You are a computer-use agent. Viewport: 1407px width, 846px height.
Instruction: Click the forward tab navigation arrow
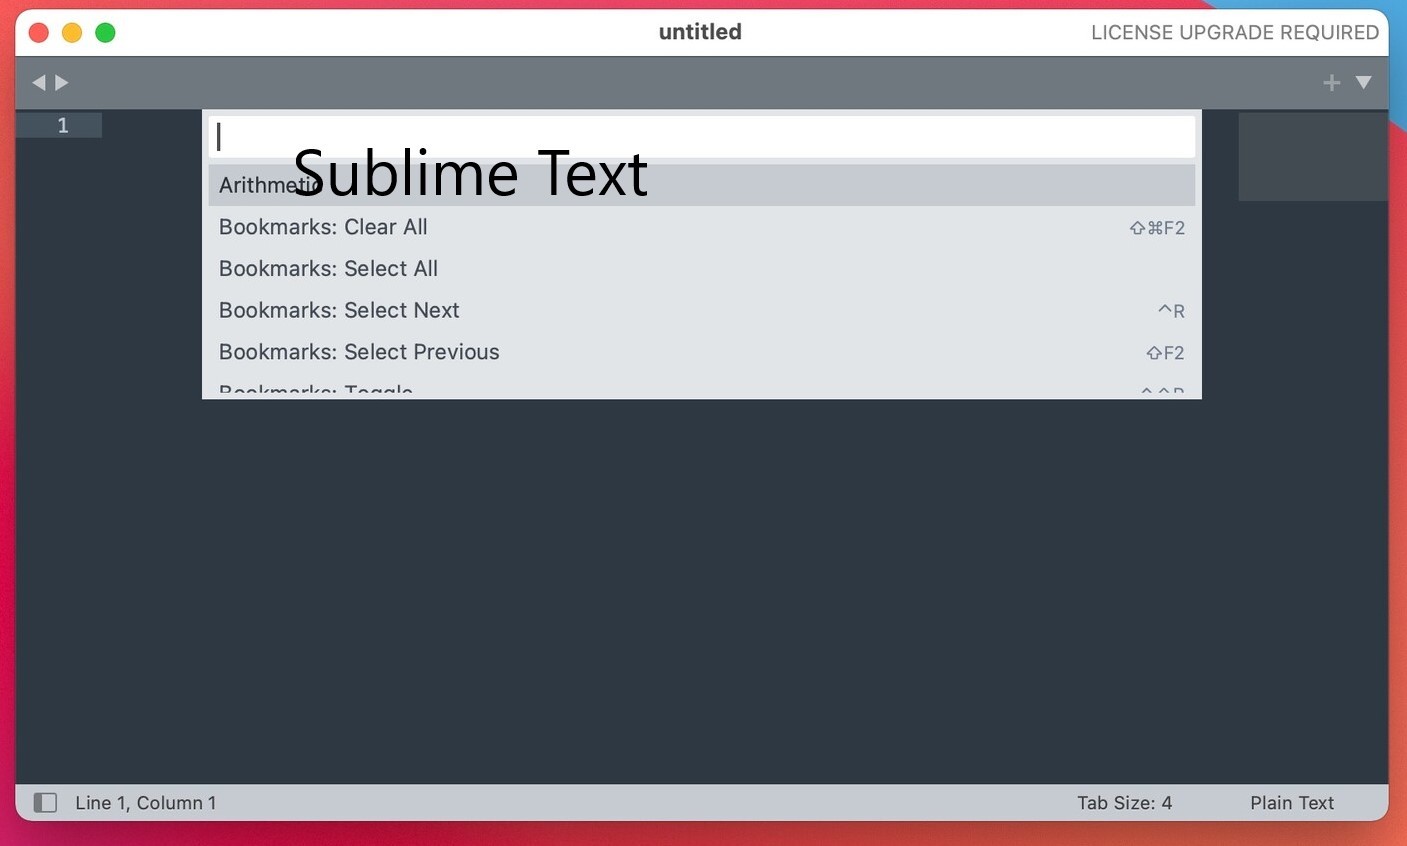(62, 83)
